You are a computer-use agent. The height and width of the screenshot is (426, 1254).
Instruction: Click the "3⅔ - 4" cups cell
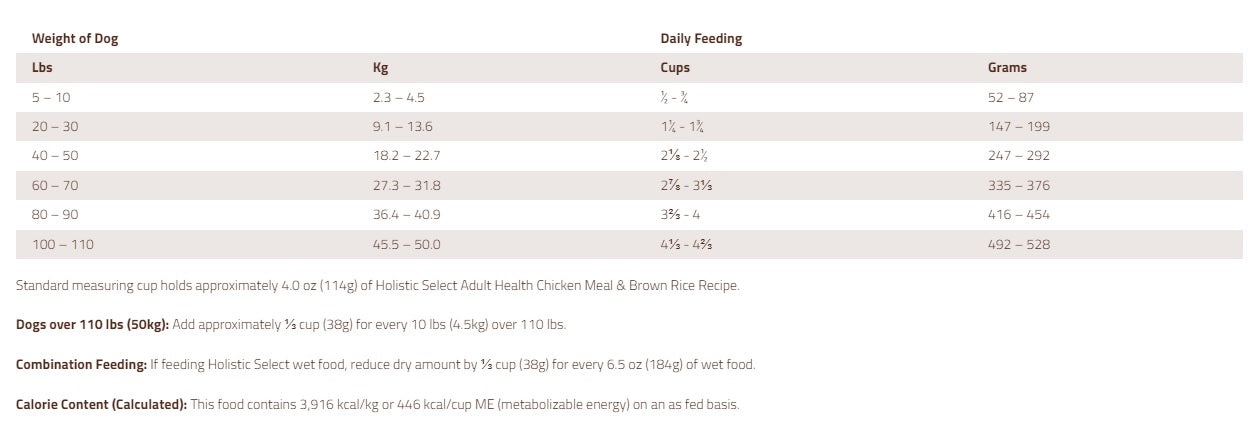pos(680,215)
